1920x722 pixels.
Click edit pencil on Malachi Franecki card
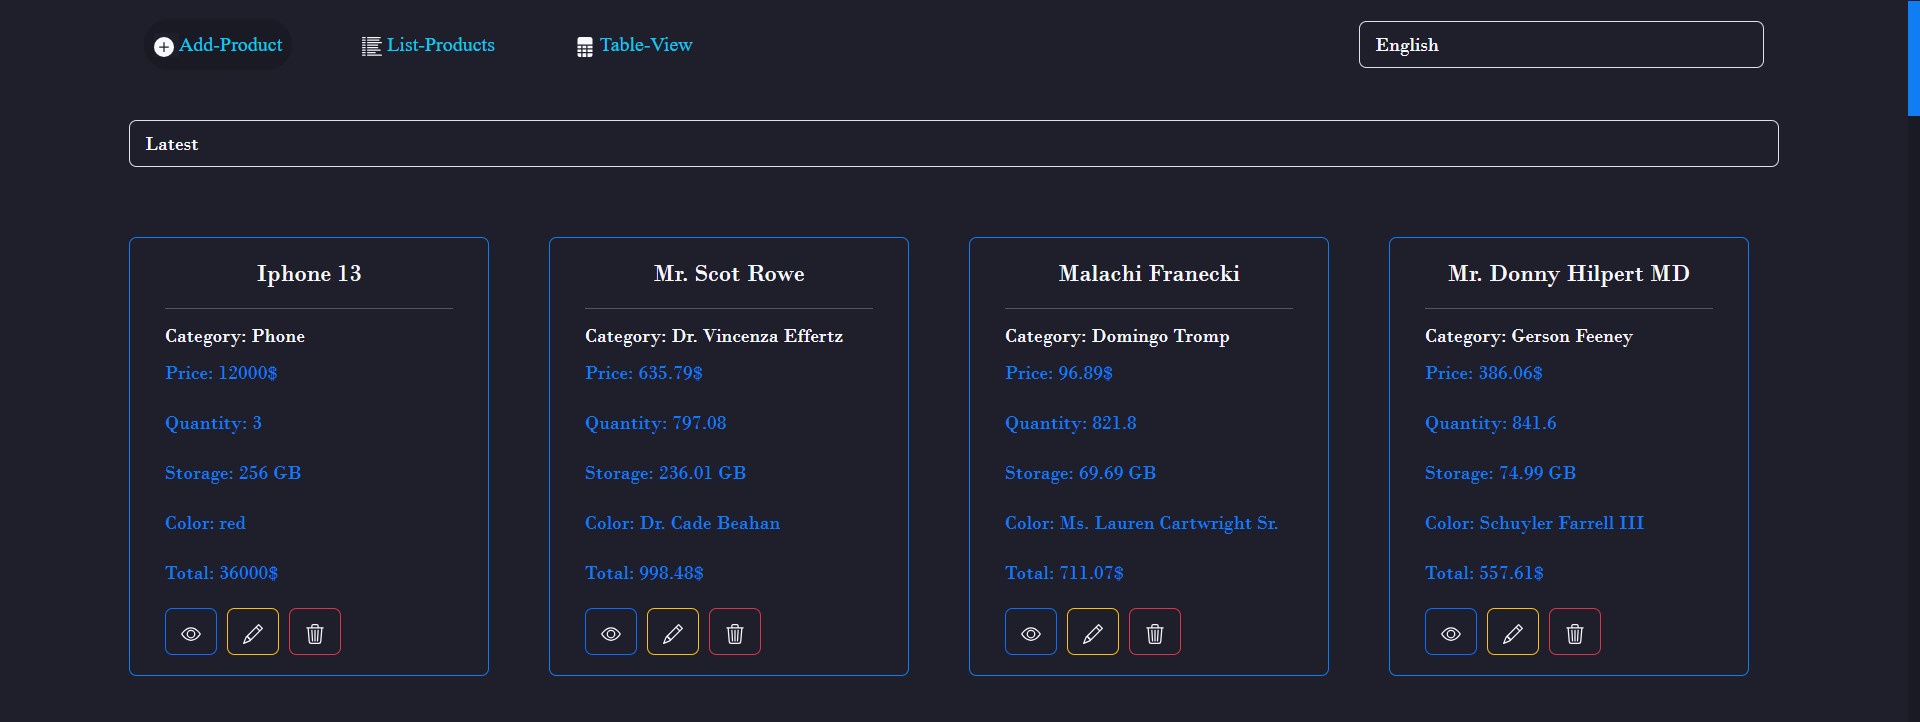tap(1093, 632)
